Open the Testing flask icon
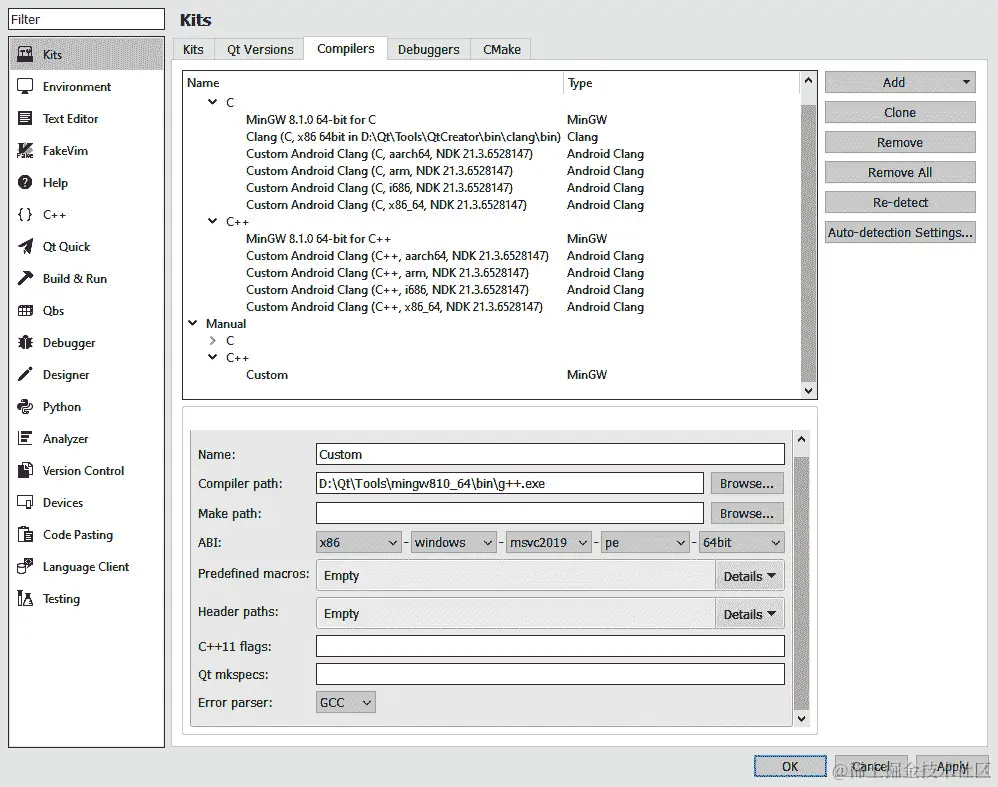Image resolution: width=998 pixels, height=787 pixels. (x=25, y=599)
